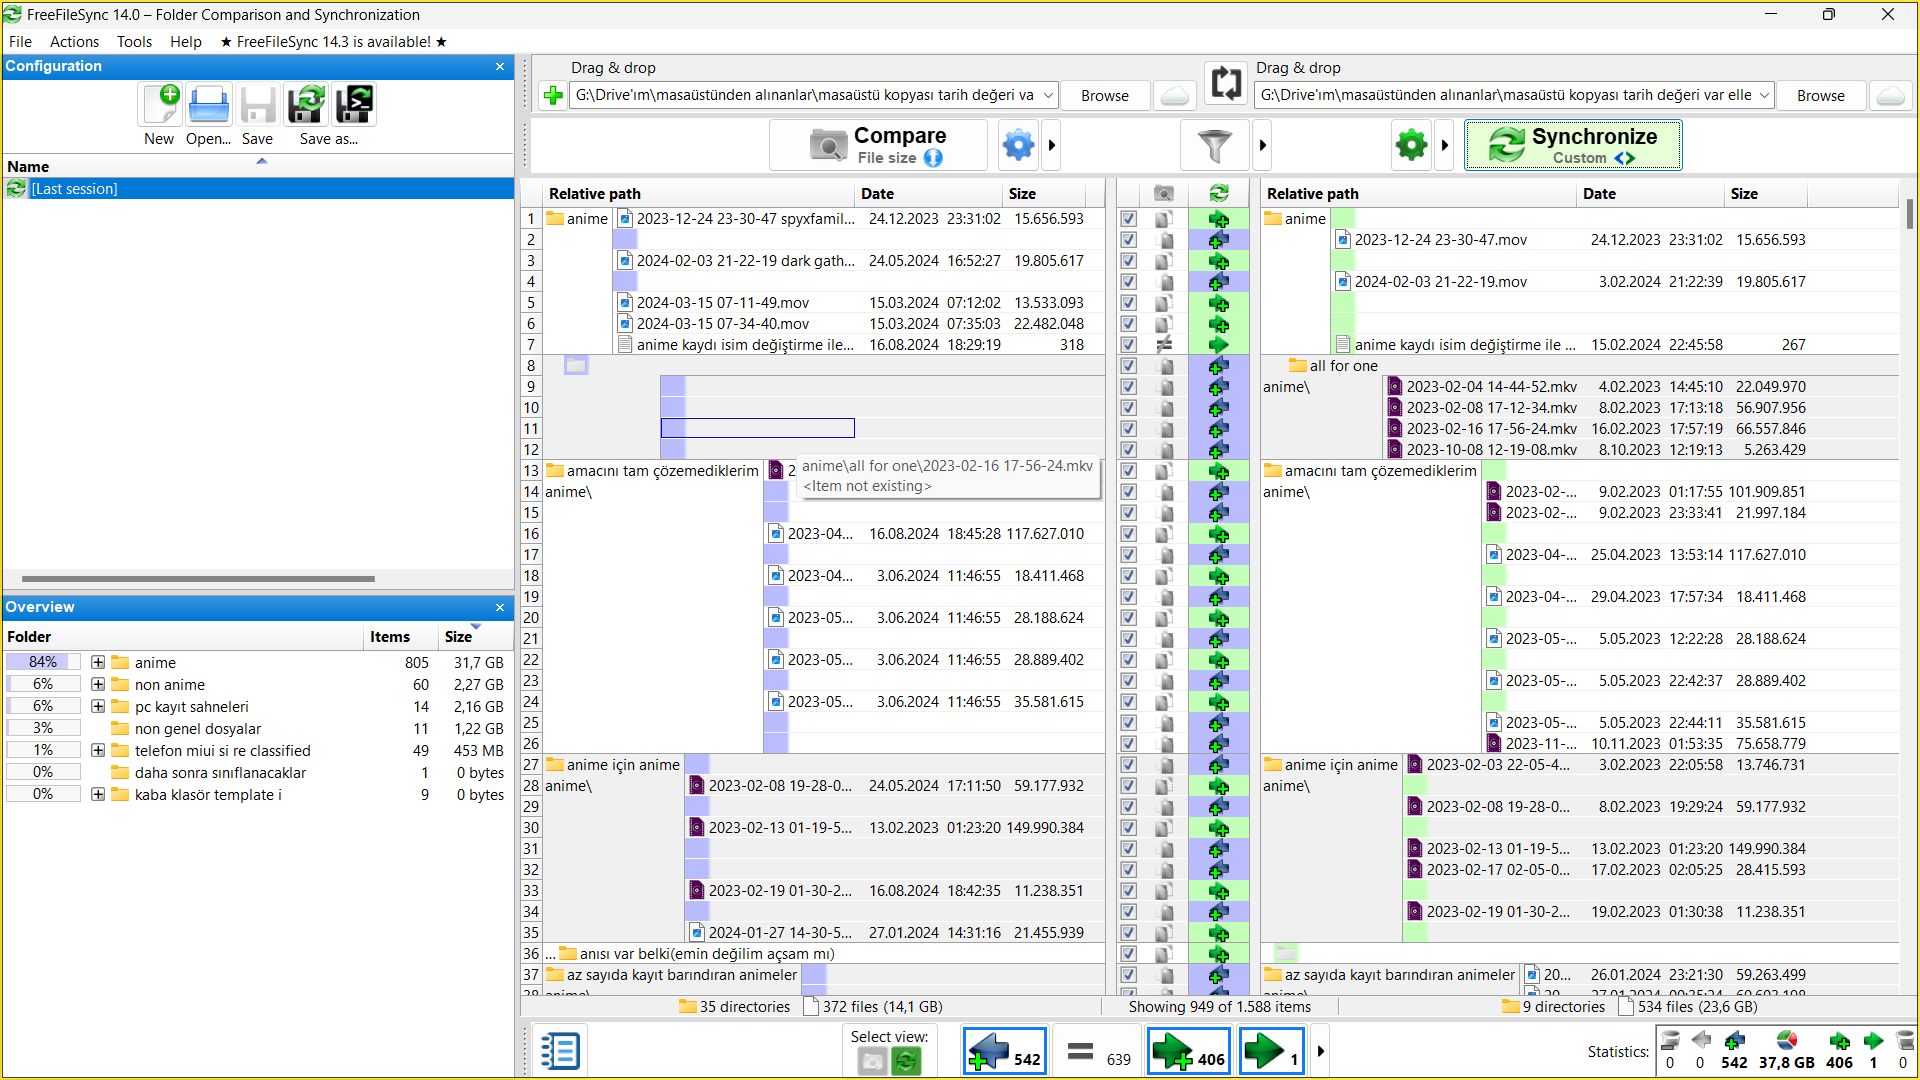Click Save as batch job icon
The height and width of the screenshot is (1080, 1920).
point(354,105)
